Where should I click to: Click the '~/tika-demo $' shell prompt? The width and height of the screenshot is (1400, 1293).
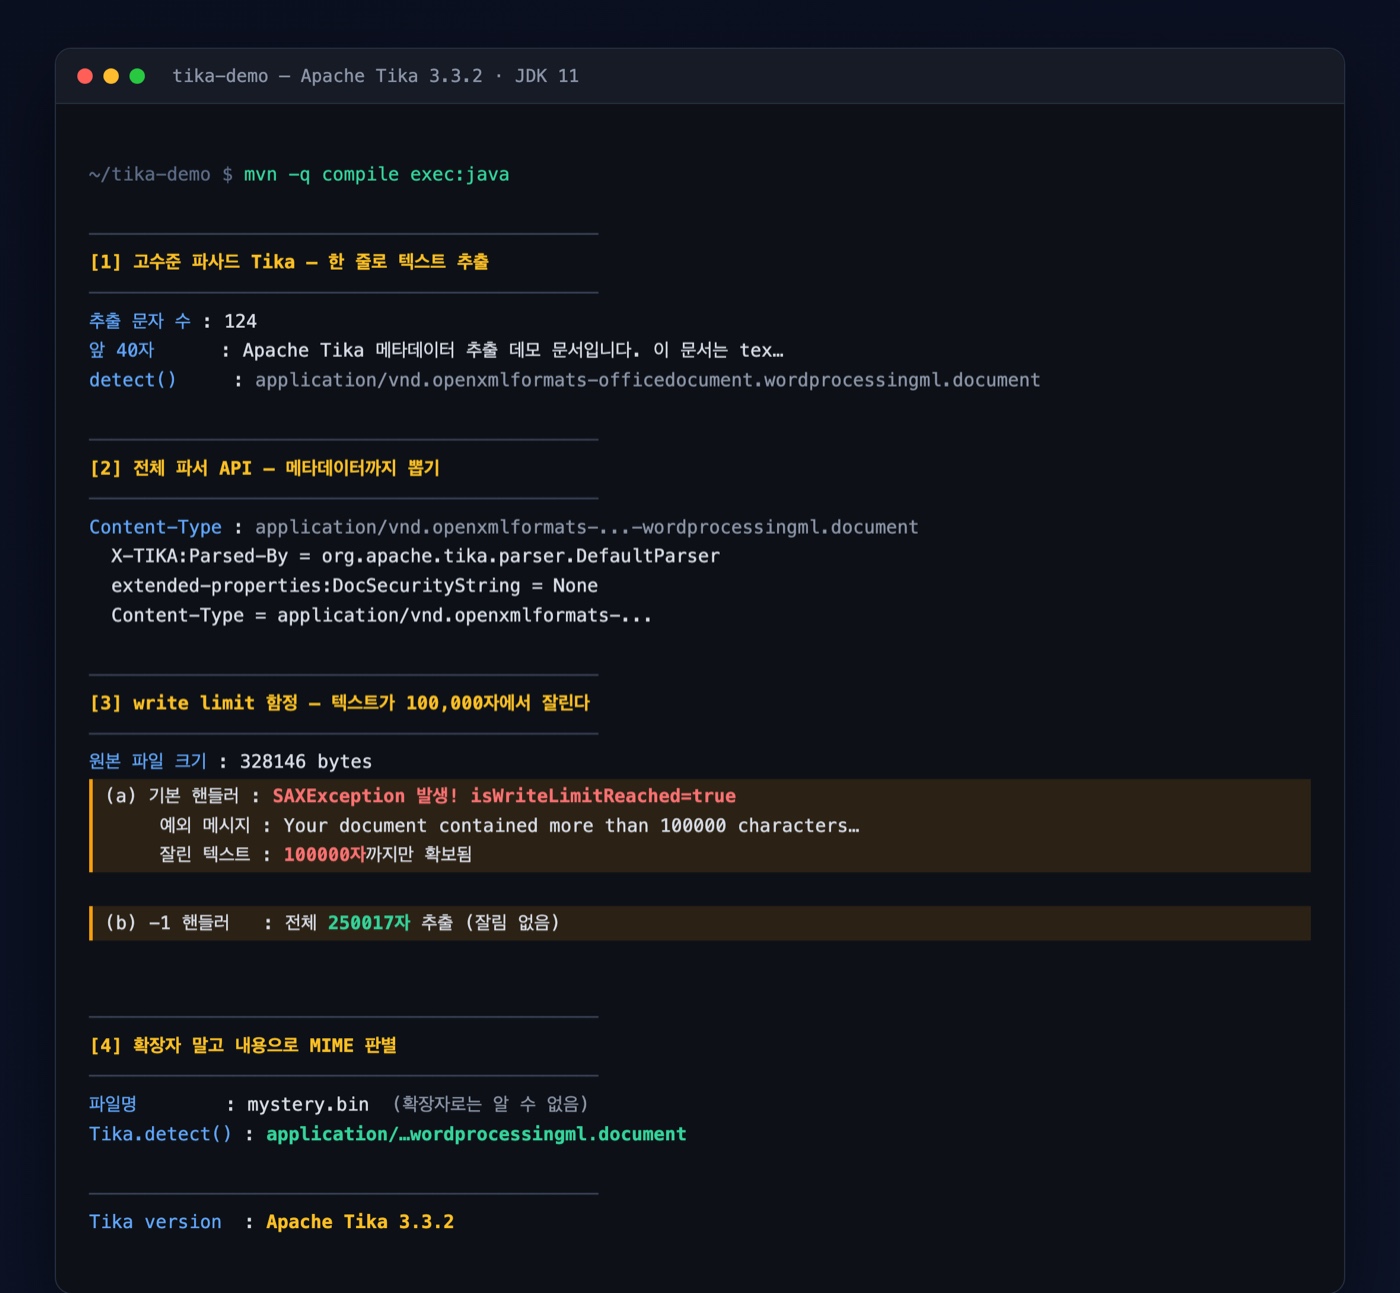[161, 174]
